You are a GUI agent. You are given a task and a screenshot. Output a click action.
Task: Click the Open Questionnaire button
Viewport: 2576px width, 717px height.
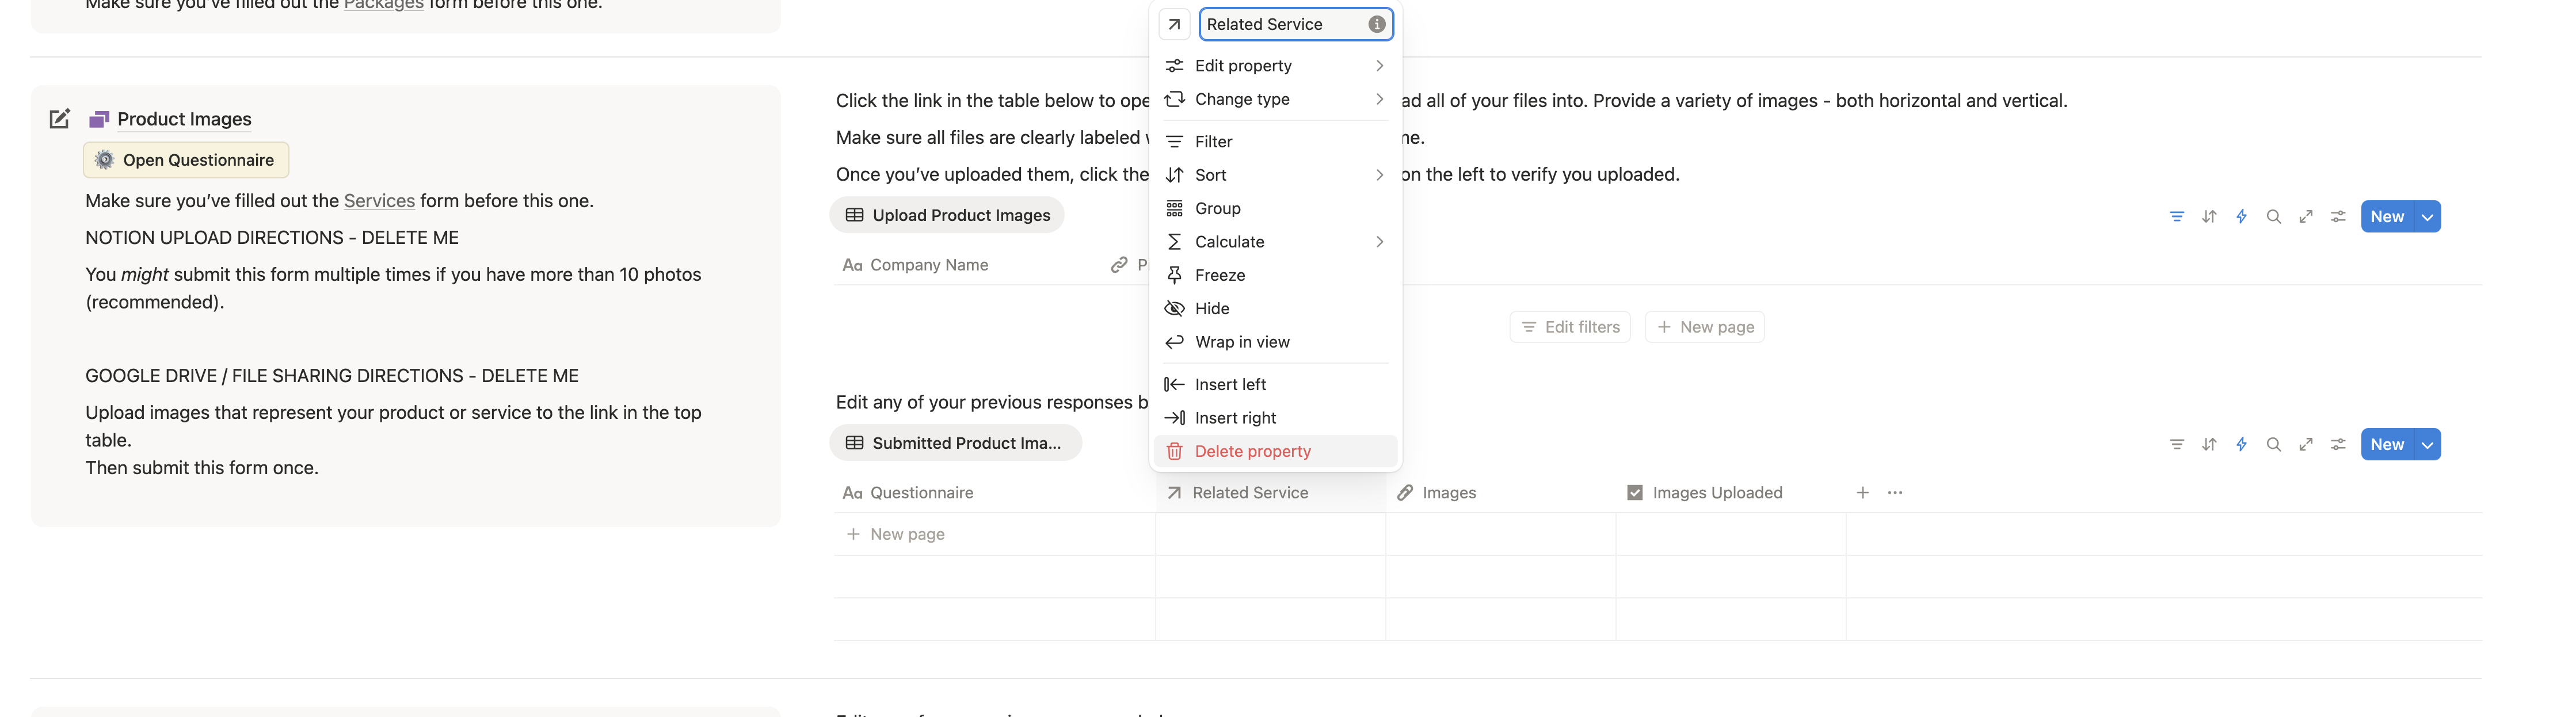[x=186, y=160]
